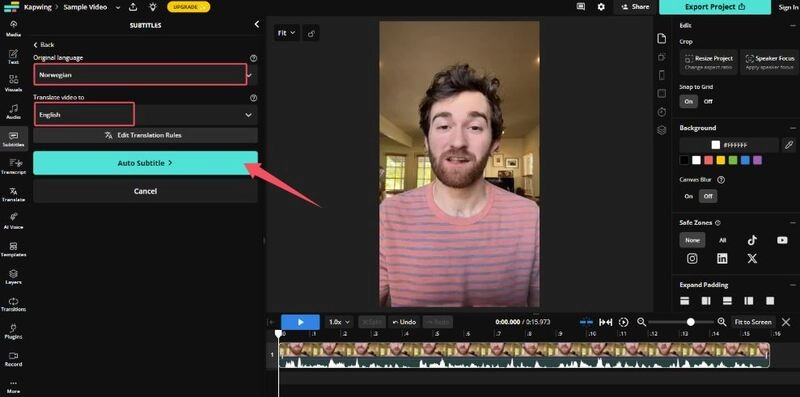800x397 pixels.
Task: Zoom in the timeline with magnifier plus
Action: coord(722,322)
